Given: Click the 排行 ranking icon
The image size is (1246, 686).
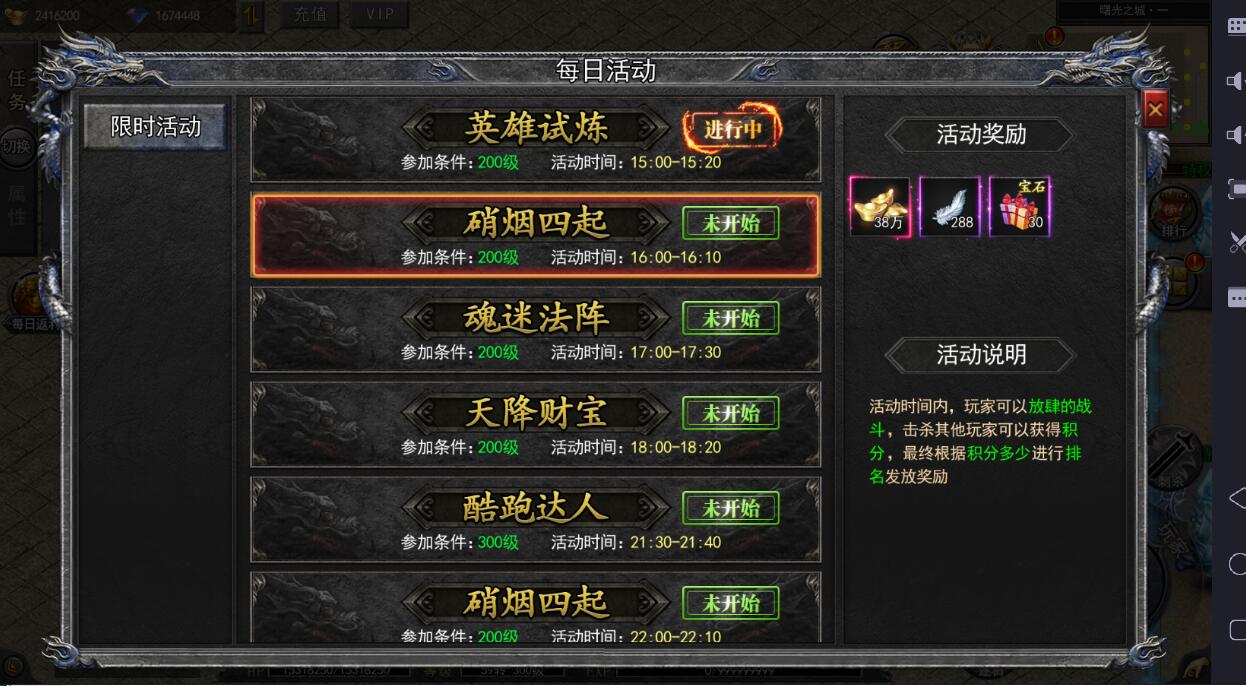Looking at the screenshot, I should coord(1174,213).
